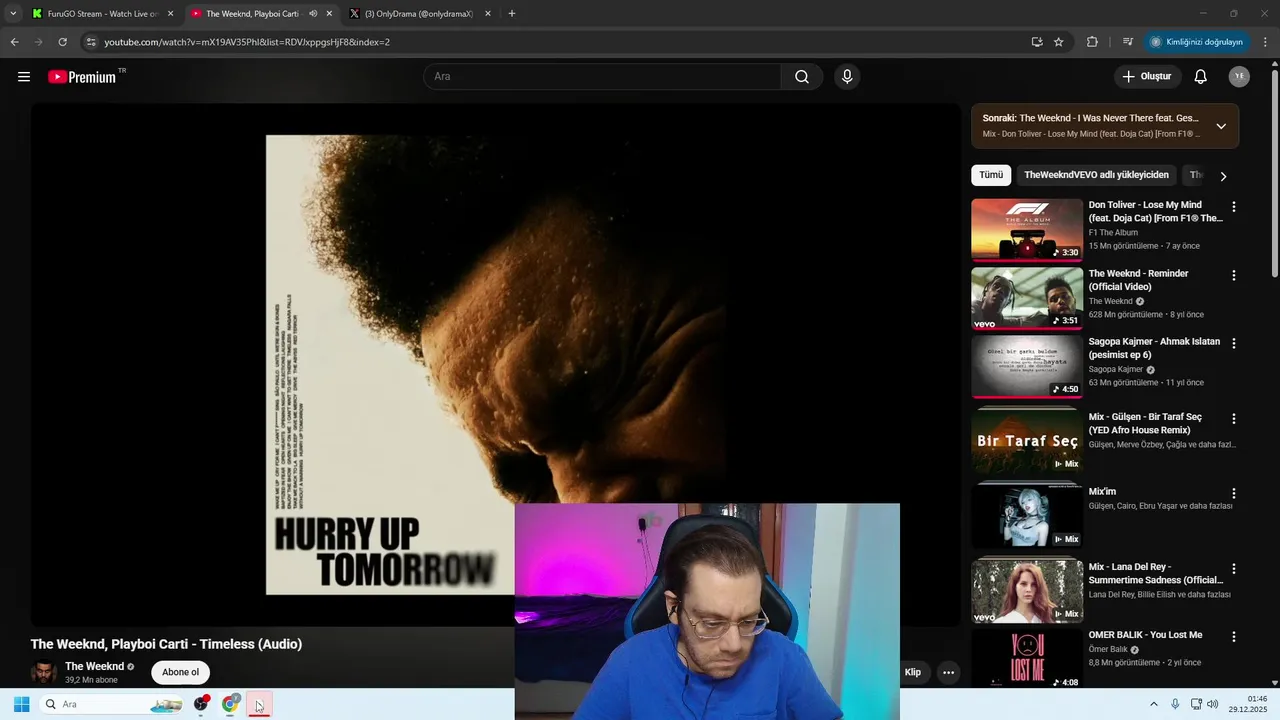The image size is (1280, 720).
Task: Go back in browser history
Action: pyautogui.click(x=14, y=42)
